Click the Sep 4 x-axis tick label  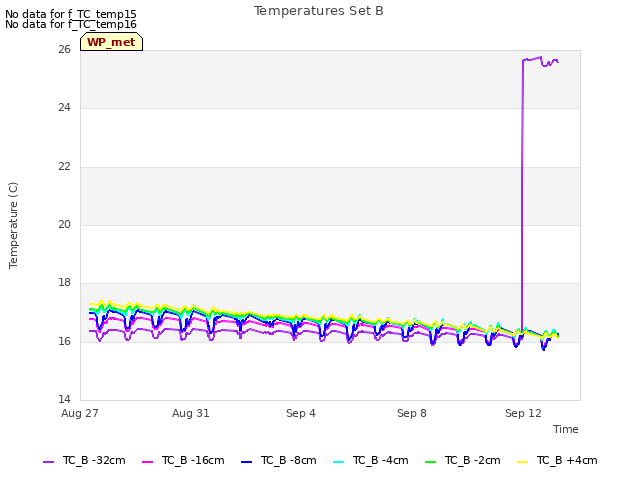[x=301, y=413]
